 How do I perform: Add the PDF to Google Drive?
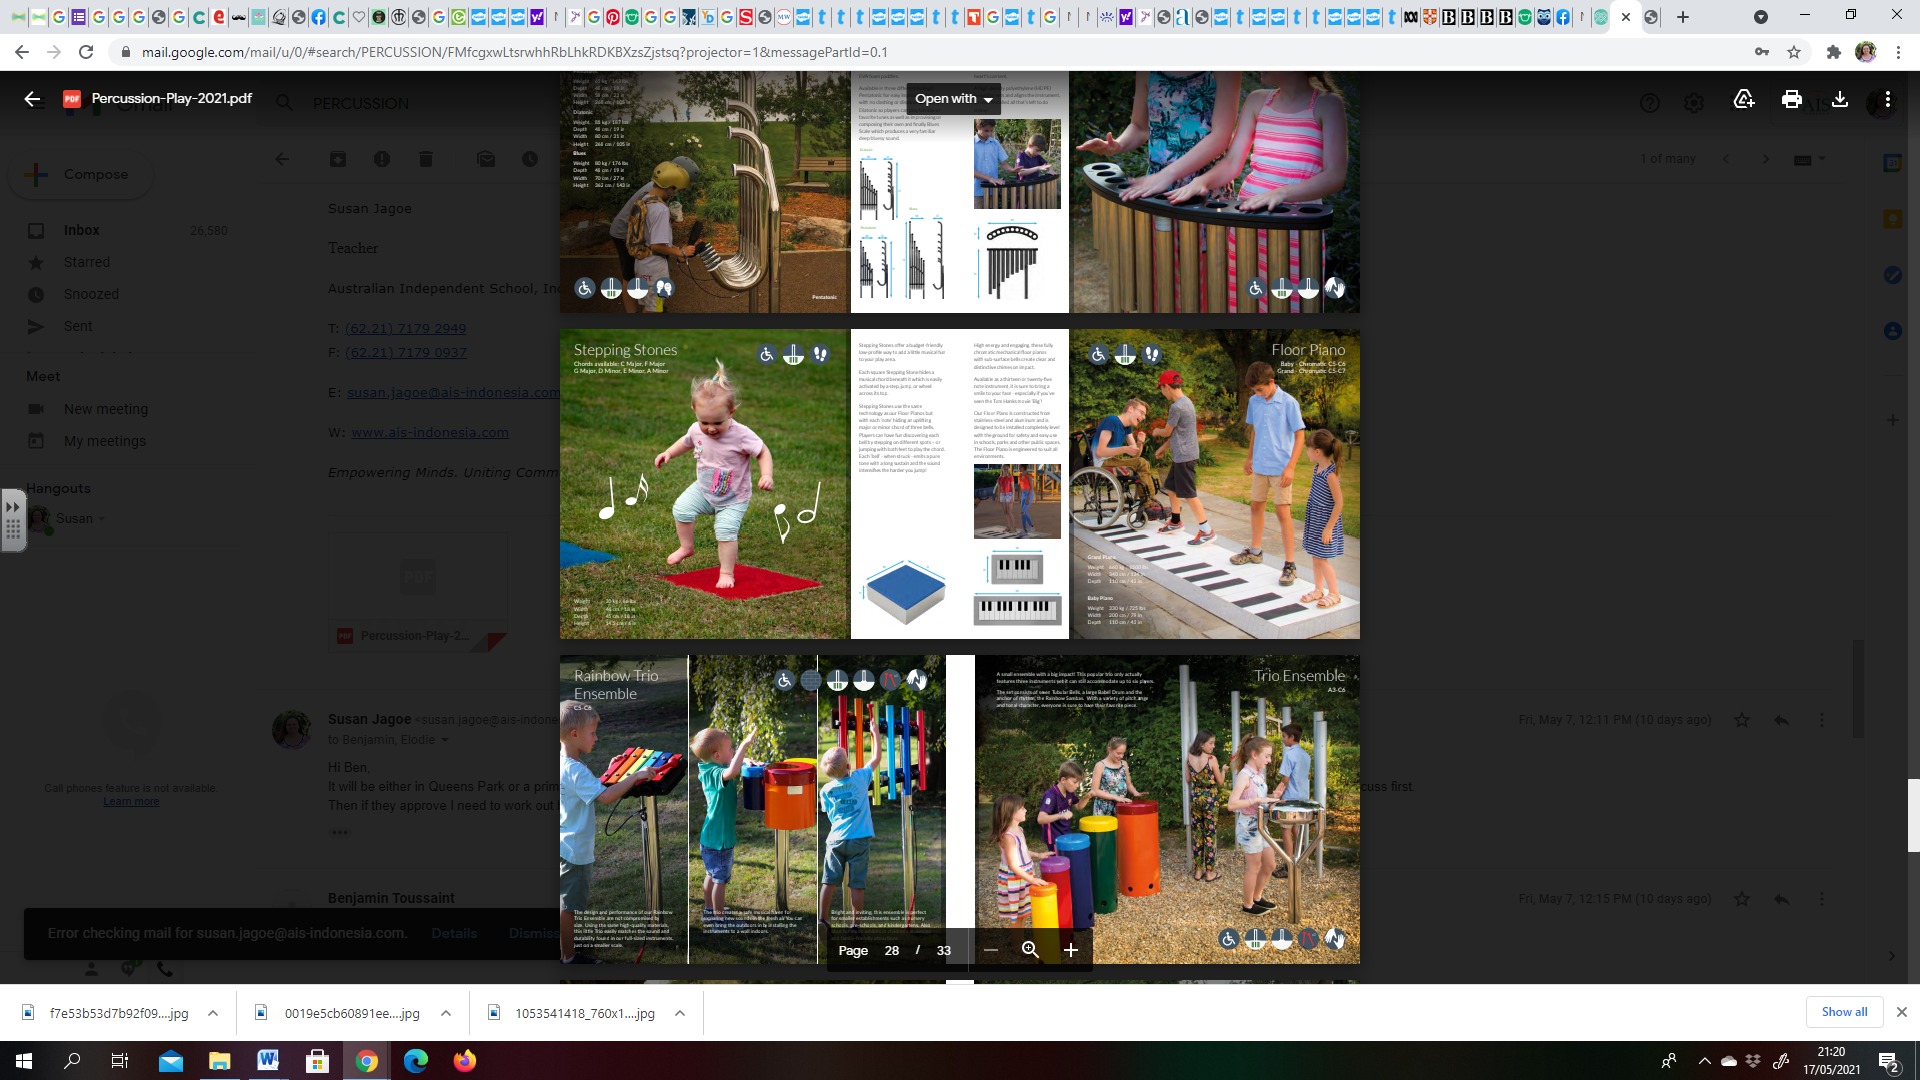click(1744, 99)
